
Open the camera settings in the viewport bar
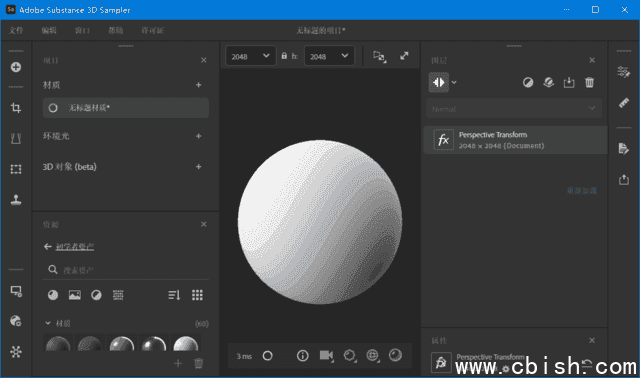coord(326,356)
